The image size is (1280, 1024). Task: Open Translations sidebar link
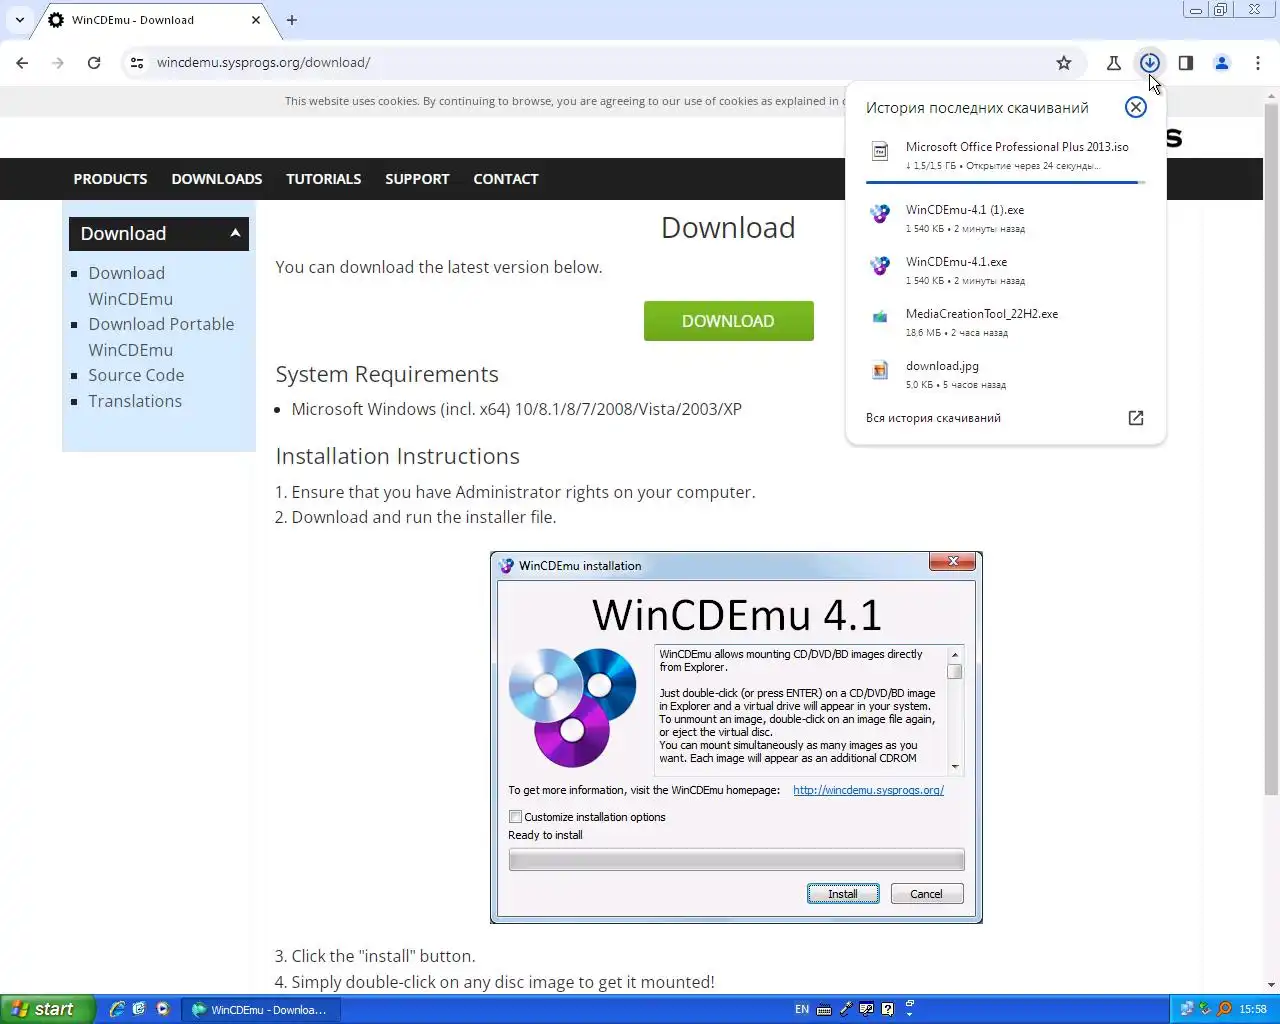pyautogui.click(x=135, y=401)
